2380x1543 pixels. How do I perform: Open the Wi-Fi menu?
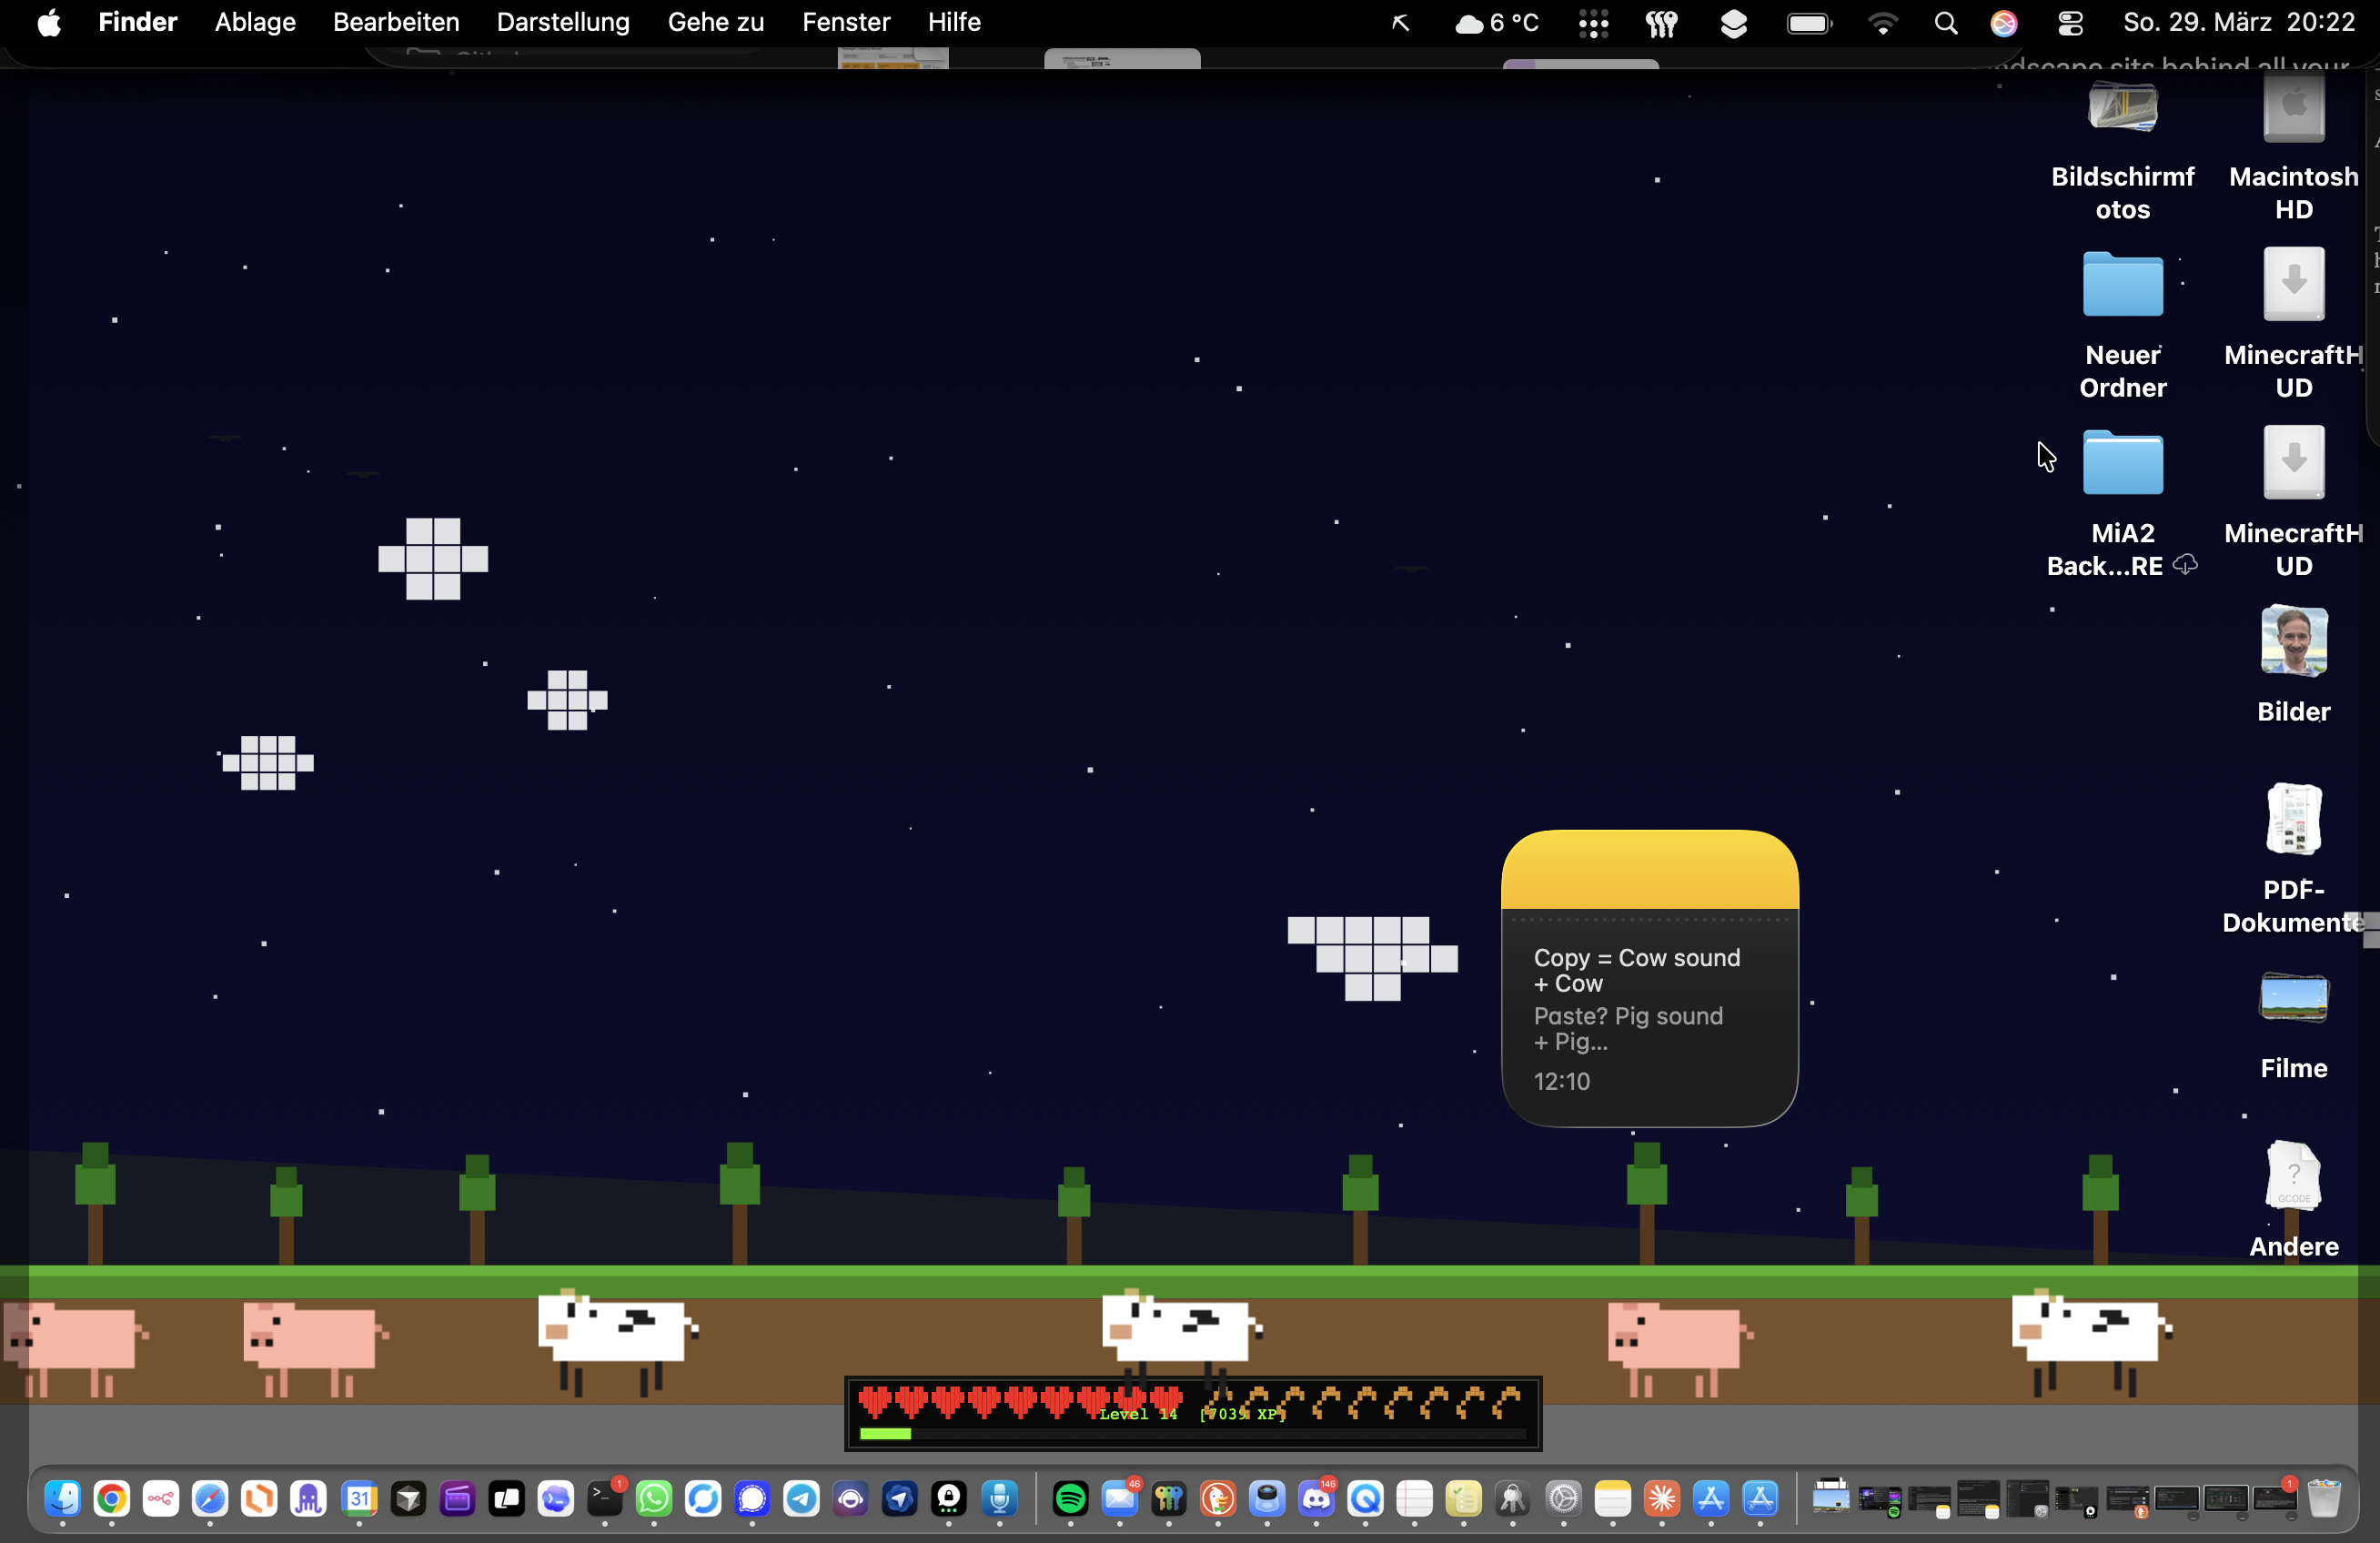(x=1883, y=23)
